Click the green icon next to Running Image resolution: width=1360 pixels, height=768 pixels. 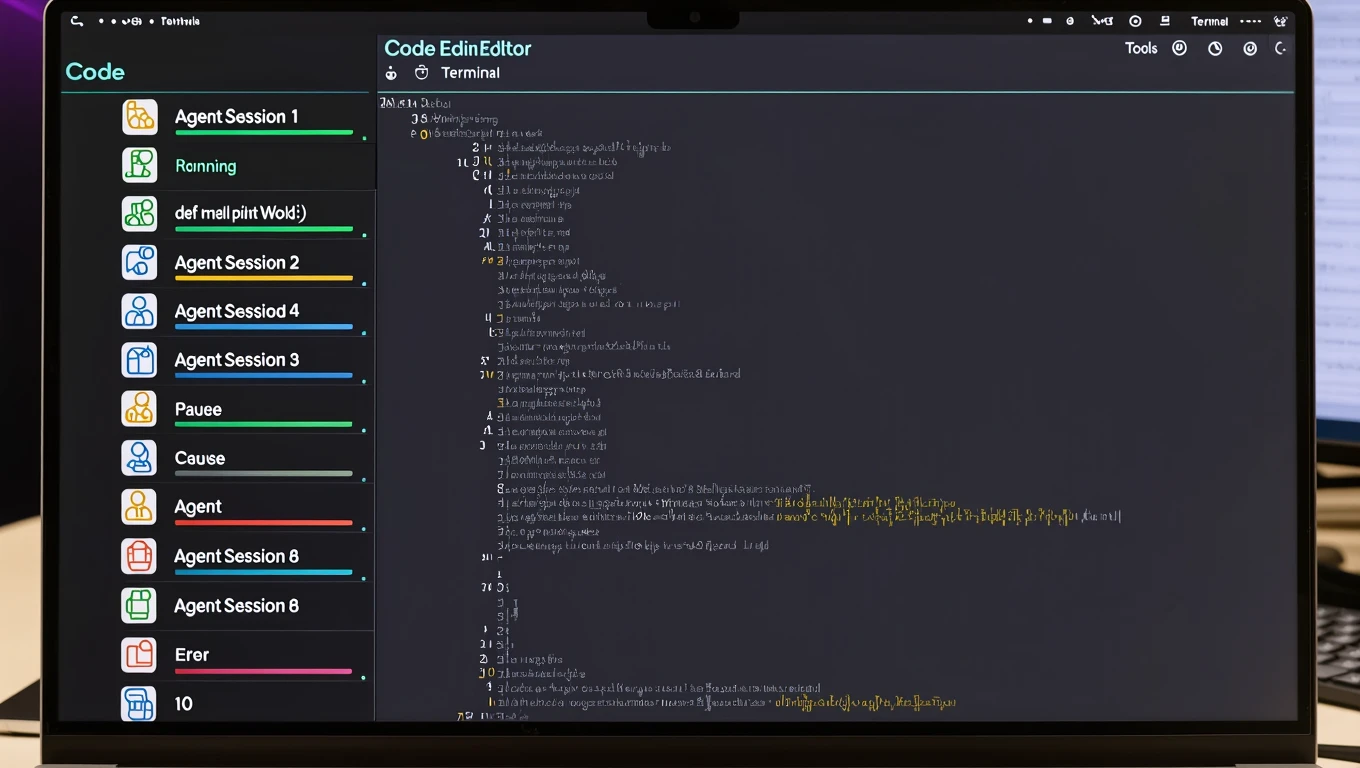click(140, 165)
